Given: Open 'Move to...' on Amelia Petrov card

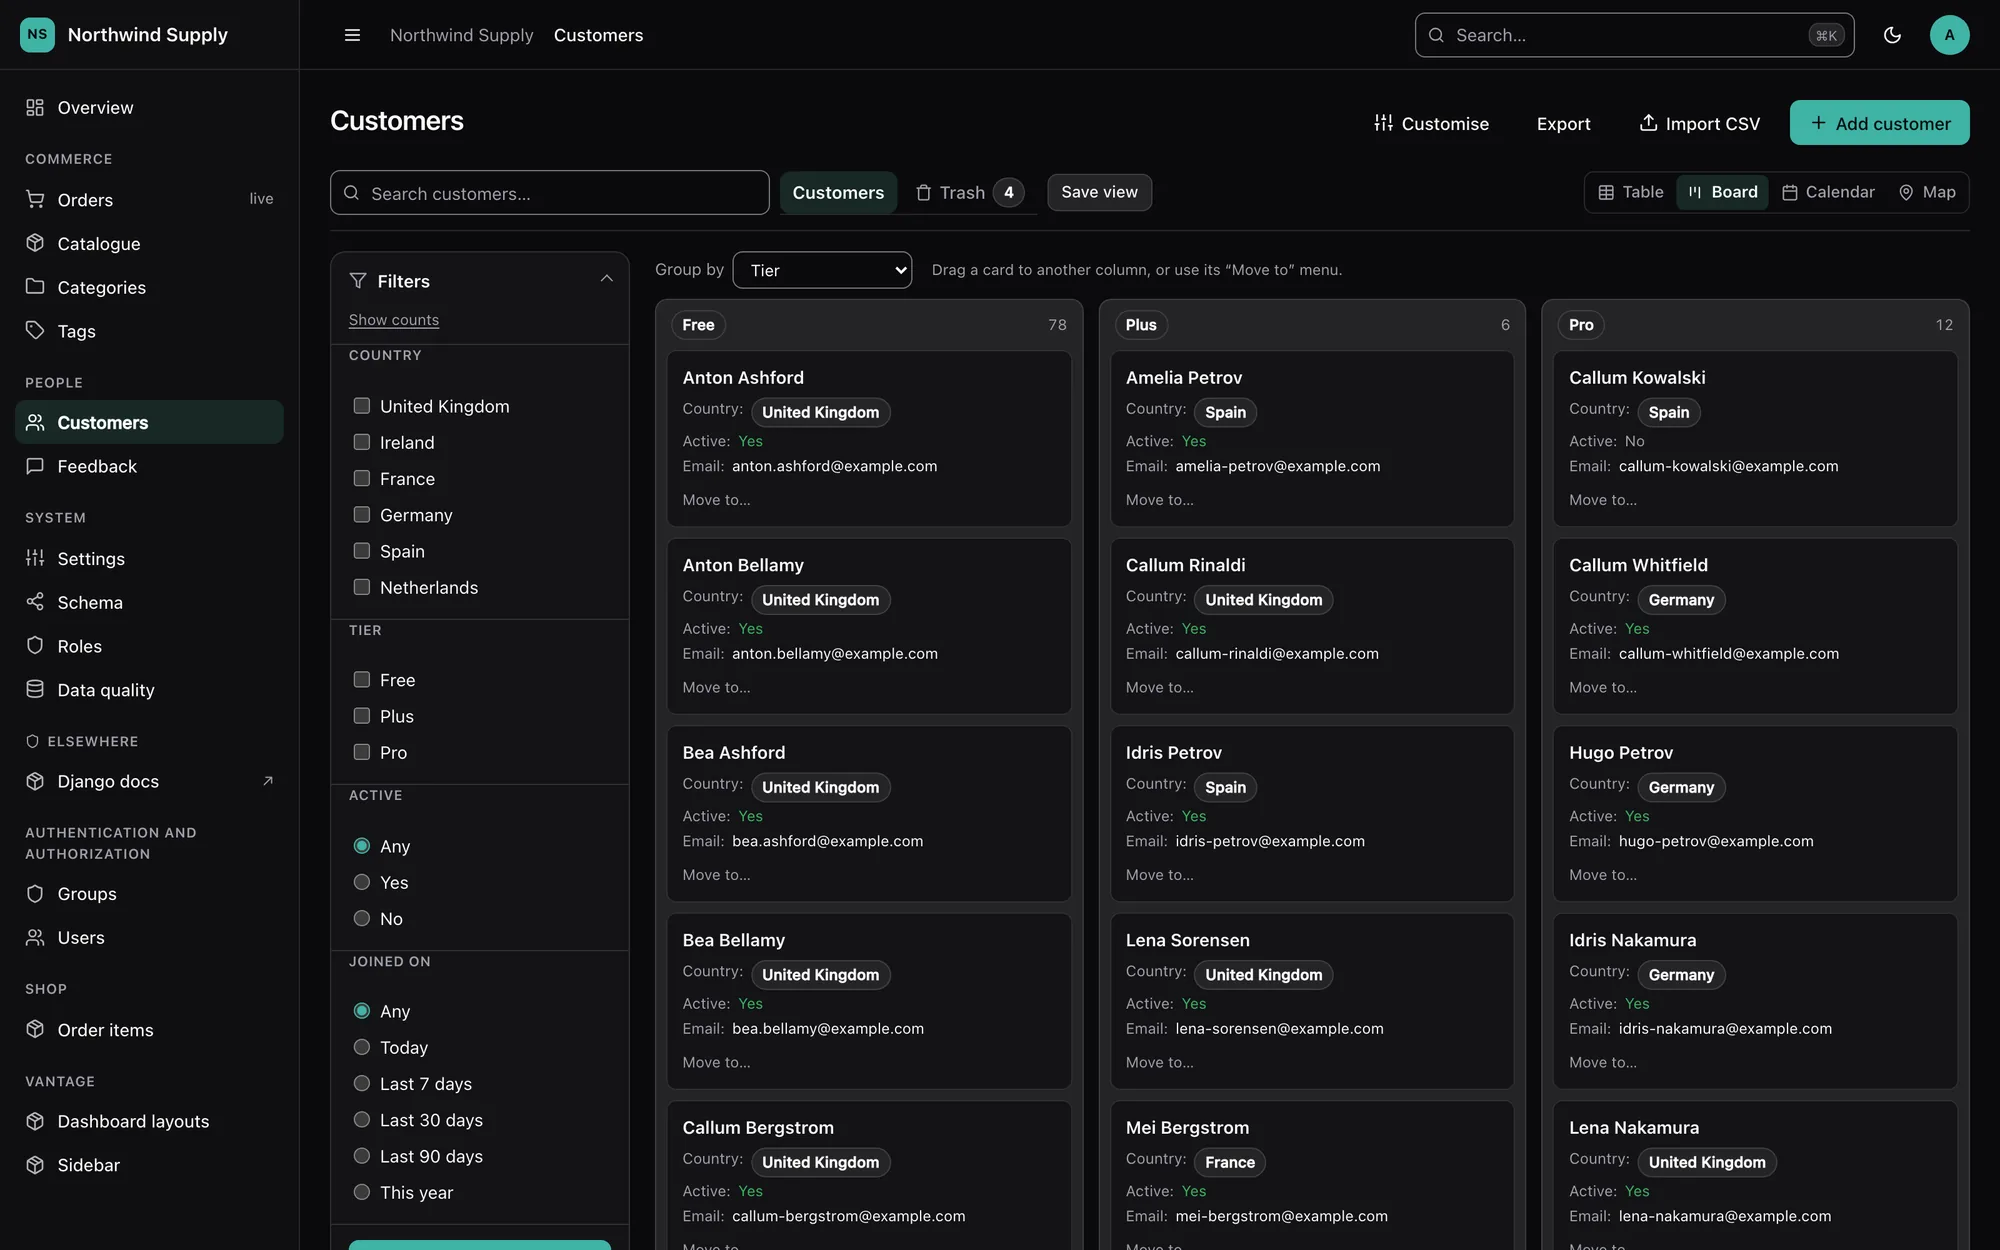Looking at the screenshot, I should pyautogui.click(x=1159, y=500).
